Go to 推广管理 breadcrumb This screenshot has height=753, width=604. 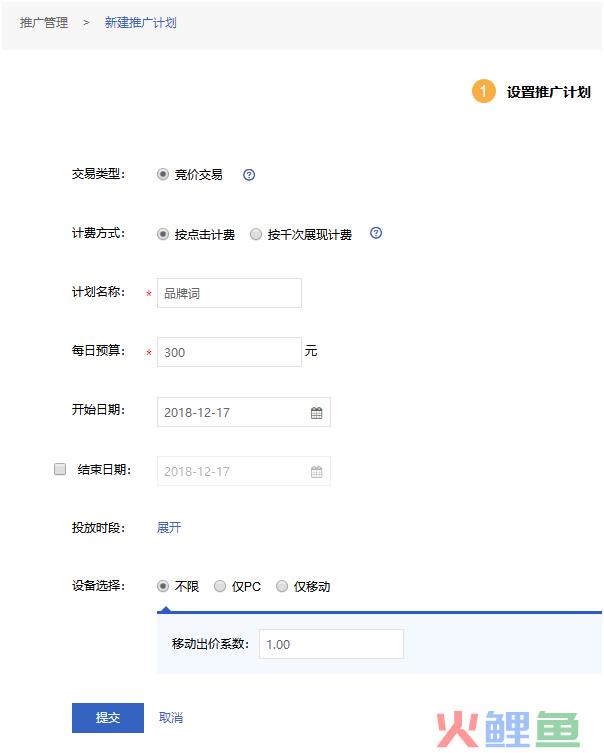[x=44, y=23]
